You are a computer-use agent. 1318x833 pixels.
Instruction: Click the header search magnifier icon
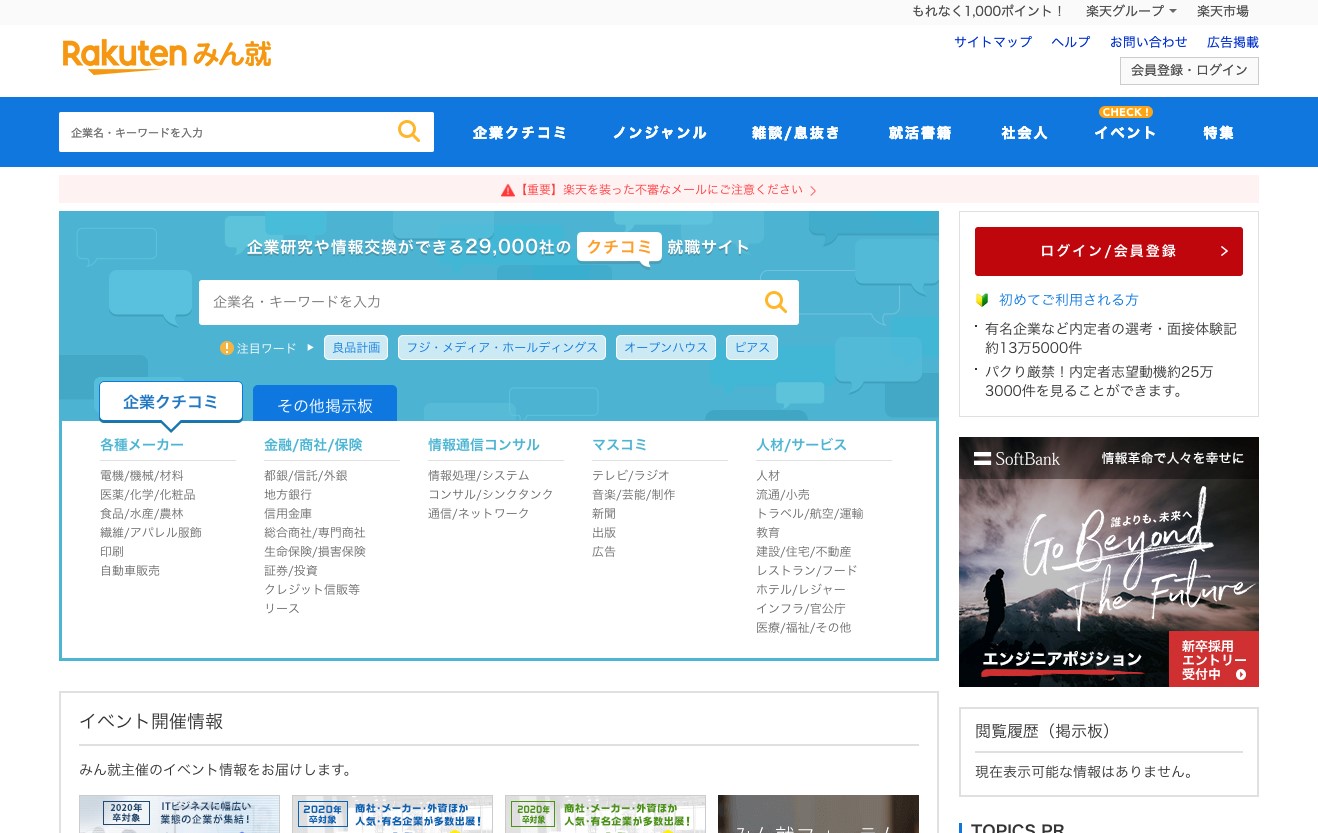point(409,131)
